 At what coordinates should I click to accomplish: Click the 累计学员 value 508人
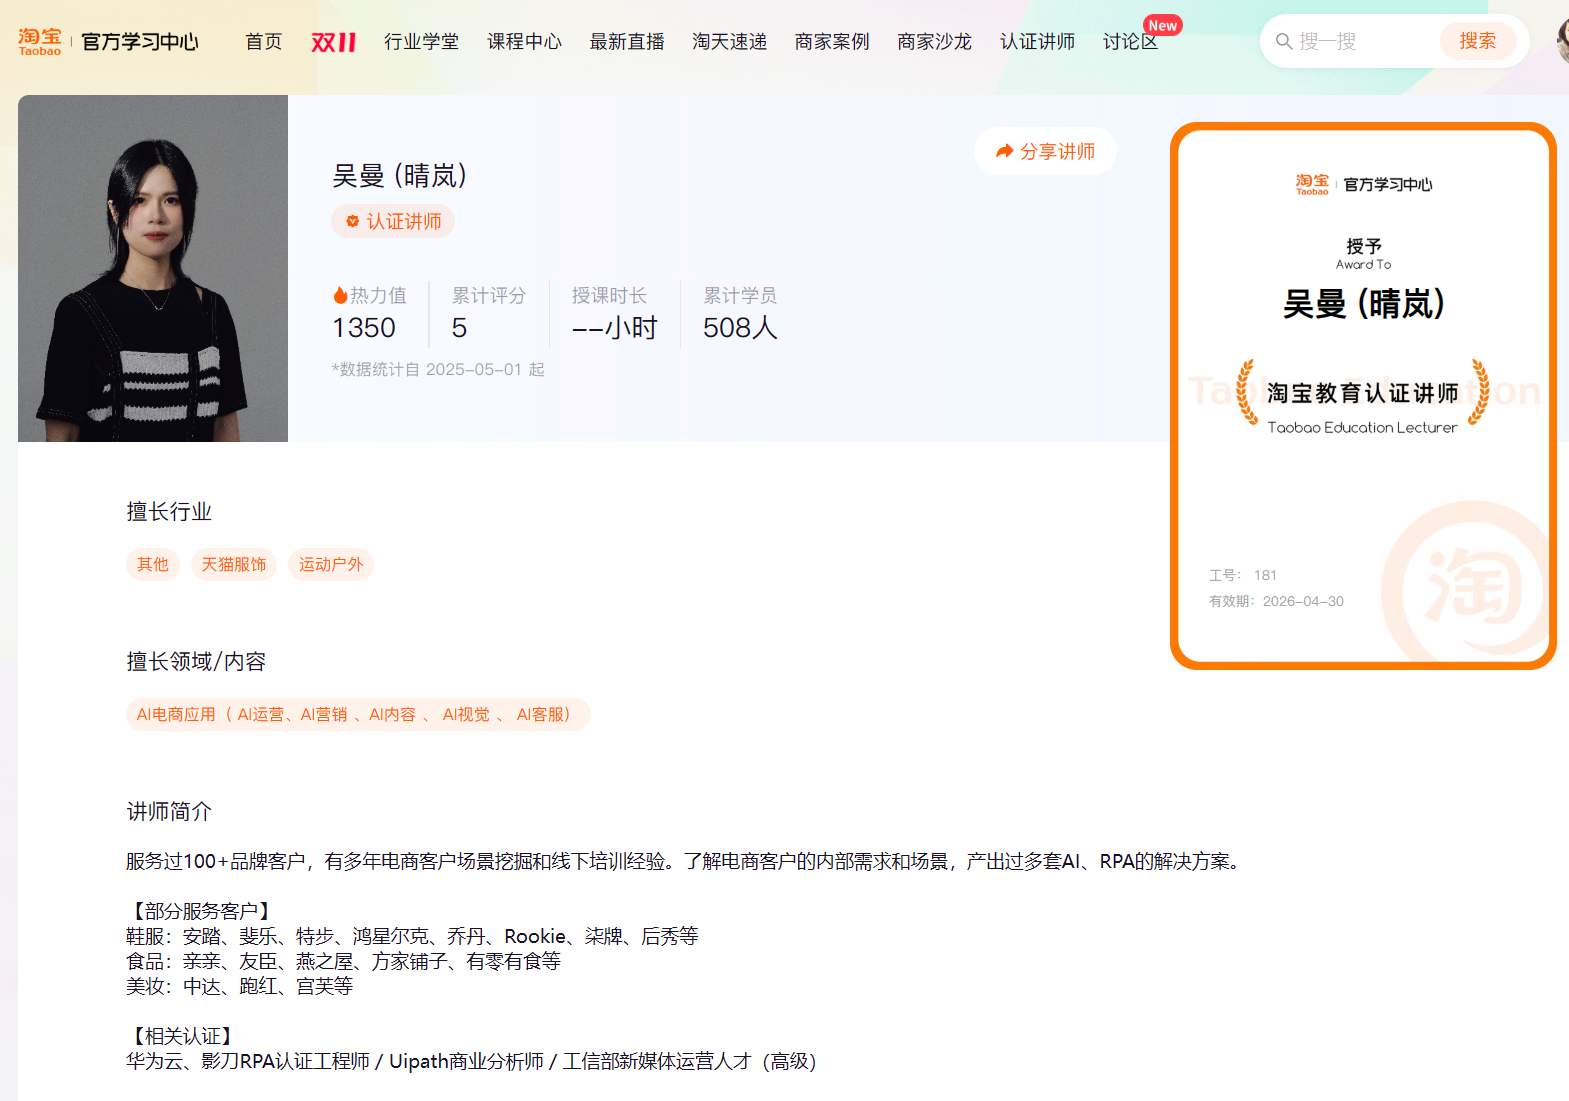click(740, 328)
